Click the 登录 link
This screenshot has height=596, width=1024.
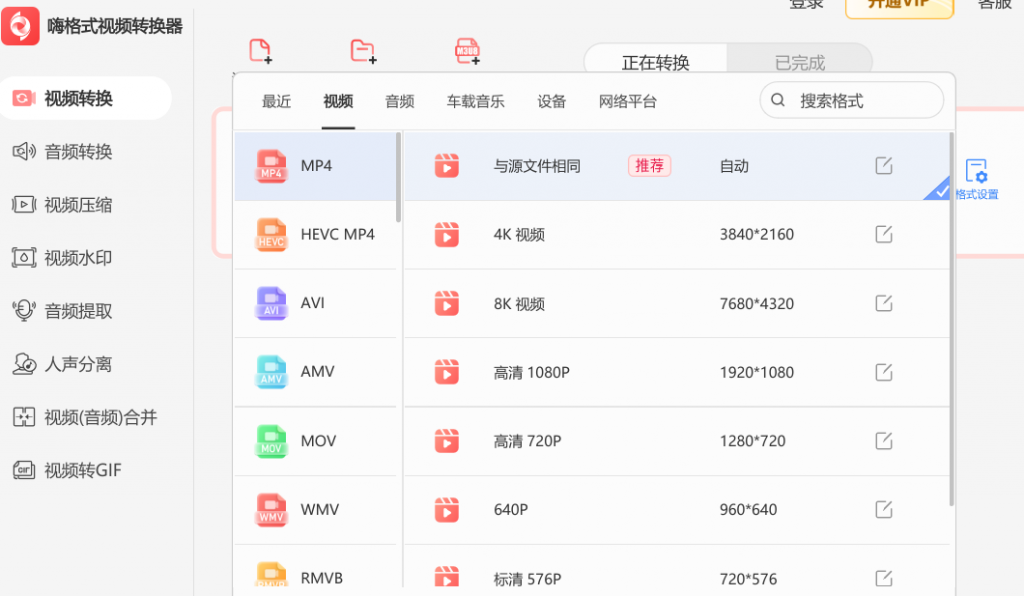807,5
